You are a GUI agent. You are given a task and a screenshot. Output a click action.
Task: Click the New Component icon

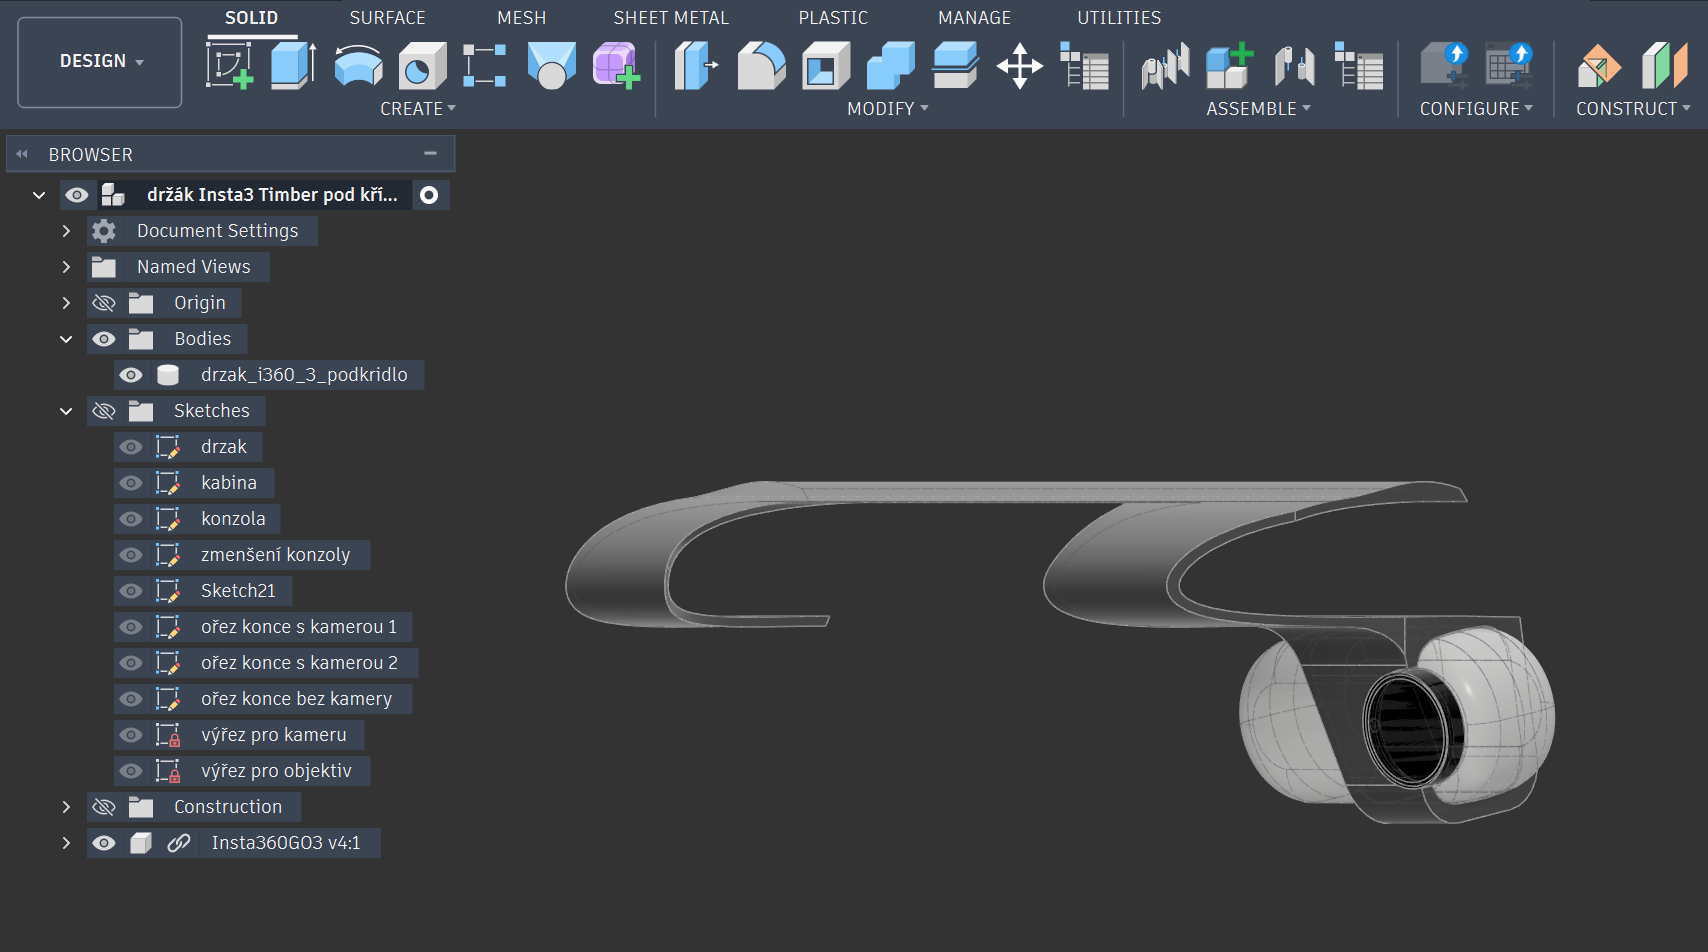coord(1229,66)
